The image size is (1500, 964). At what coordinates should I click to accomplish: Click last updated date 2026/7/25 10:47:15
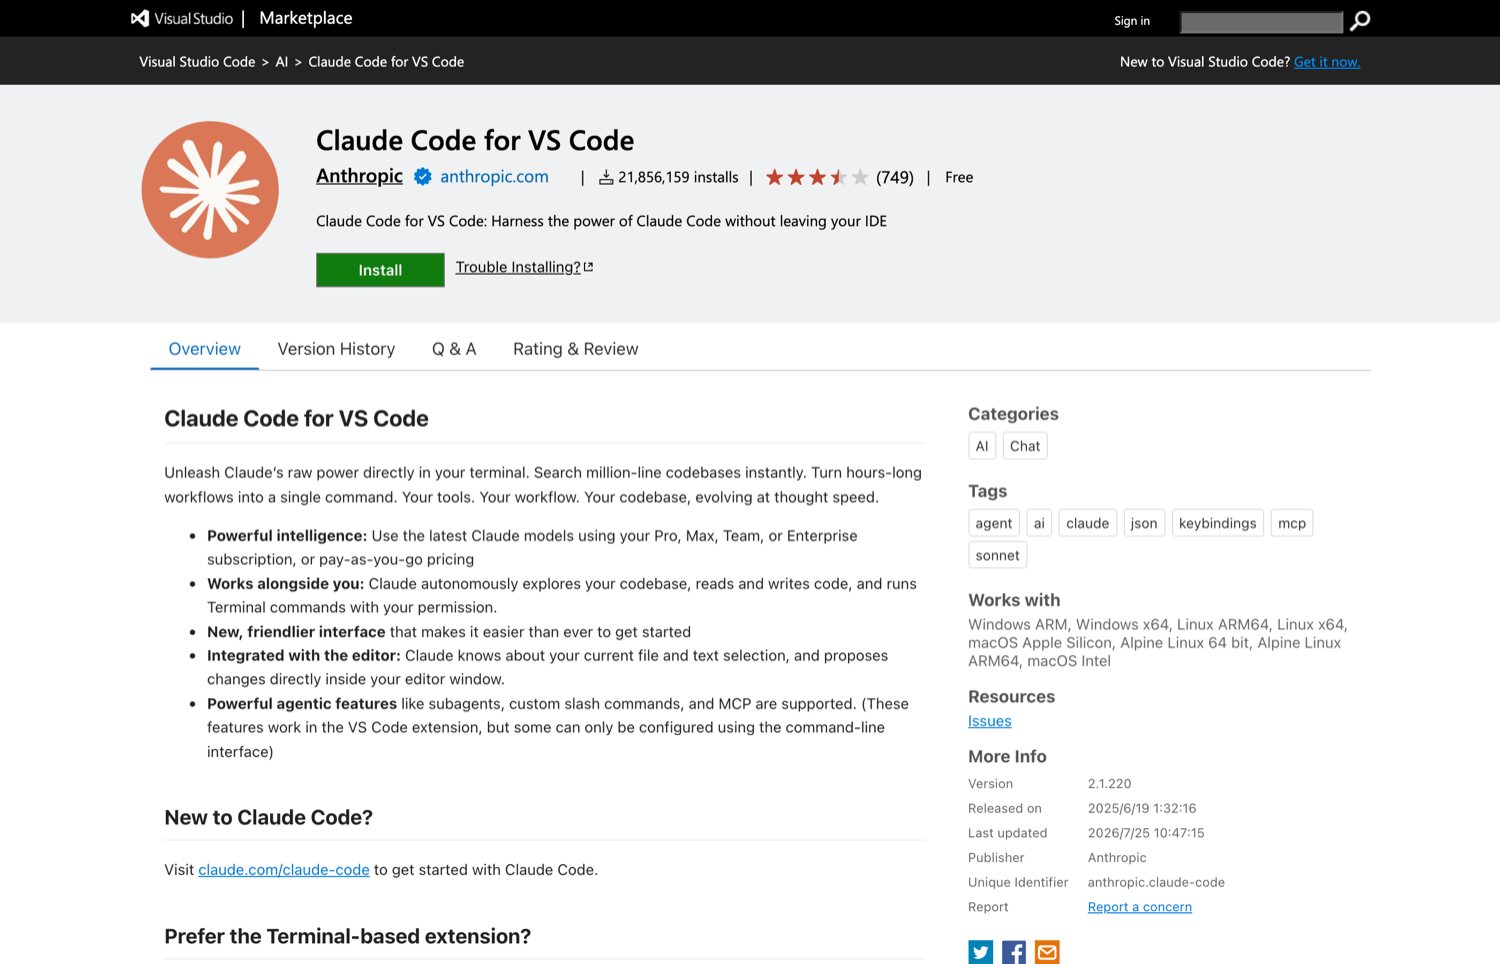[1146, 833]
